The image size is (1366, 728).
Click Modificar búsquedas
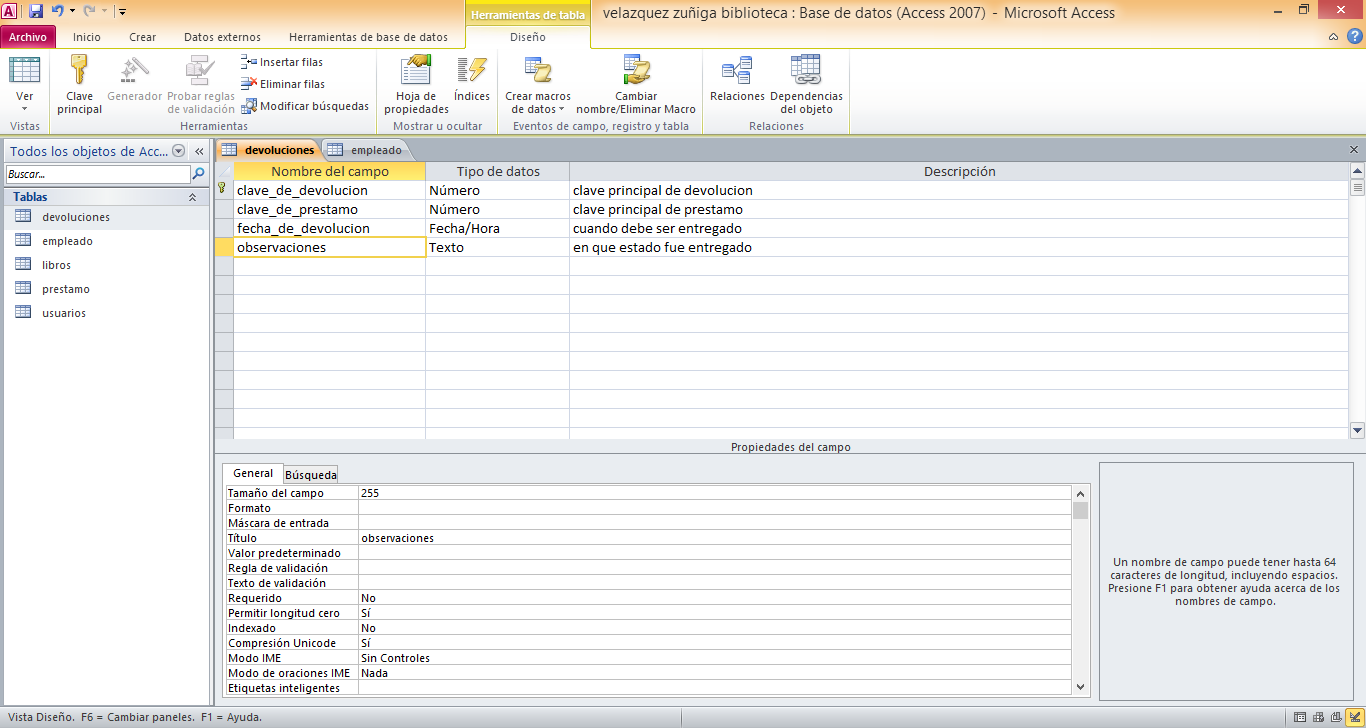pos(306,106)
